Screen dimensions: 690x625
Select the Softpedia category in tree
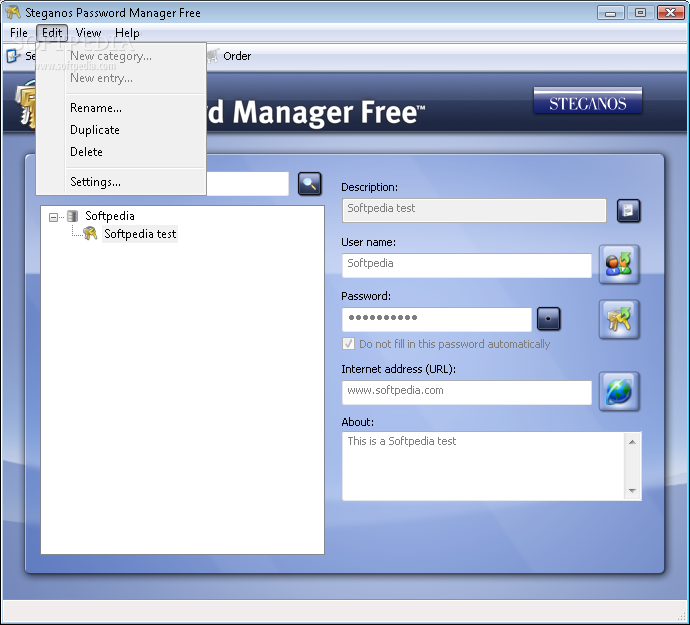click(x=110, y=216)
